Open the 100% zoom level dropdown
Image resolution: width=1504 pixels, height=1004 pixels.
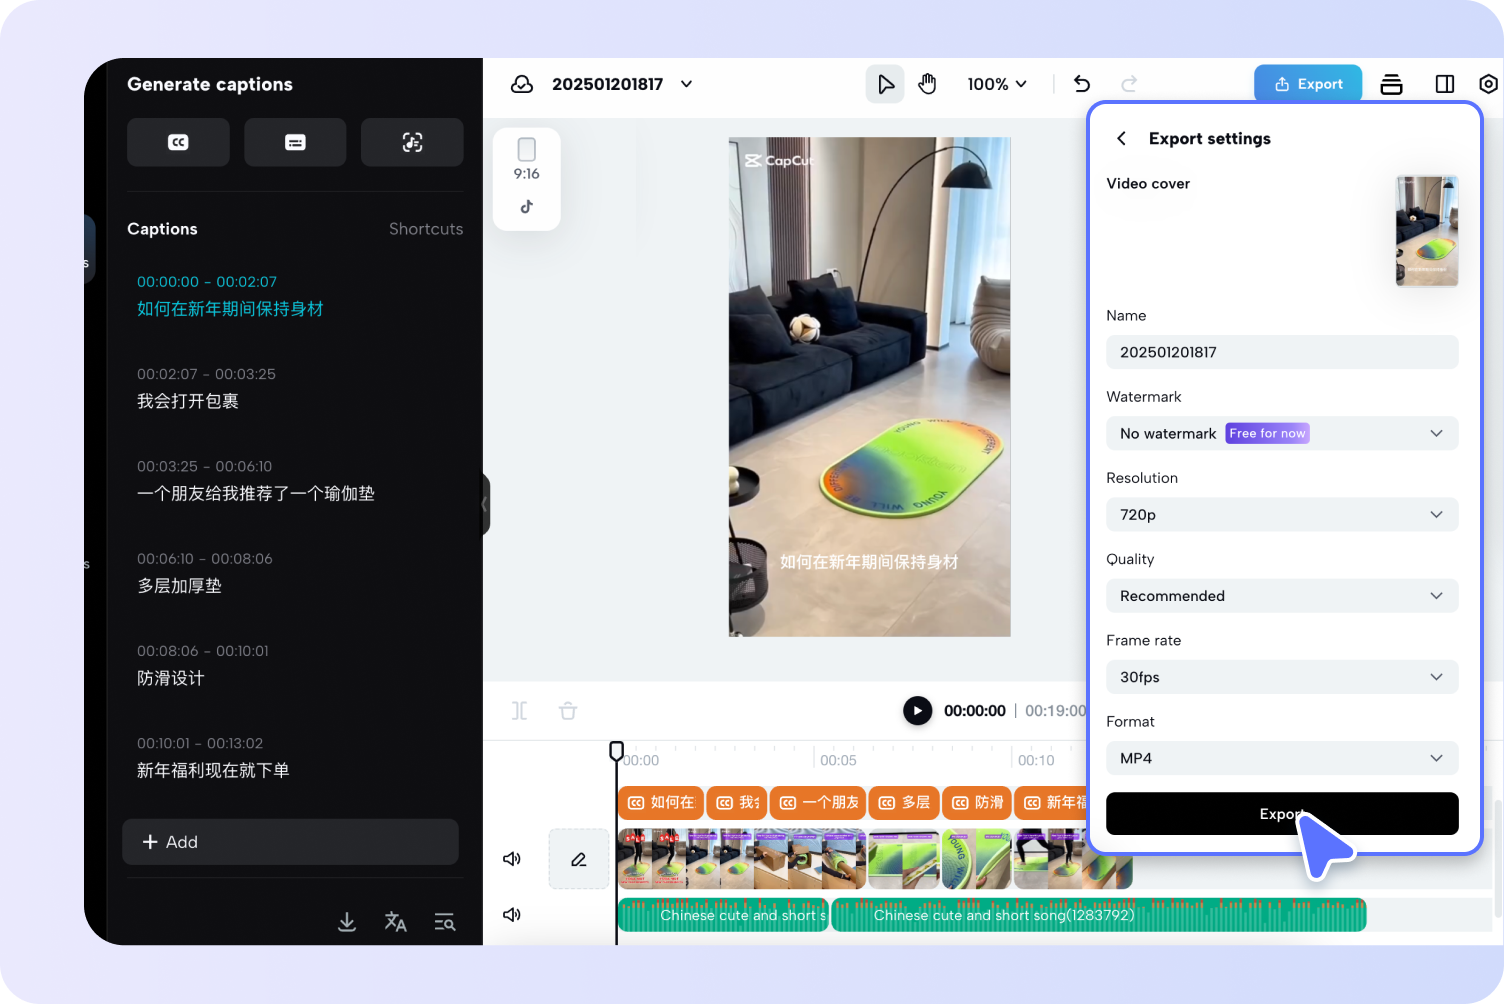997,84
